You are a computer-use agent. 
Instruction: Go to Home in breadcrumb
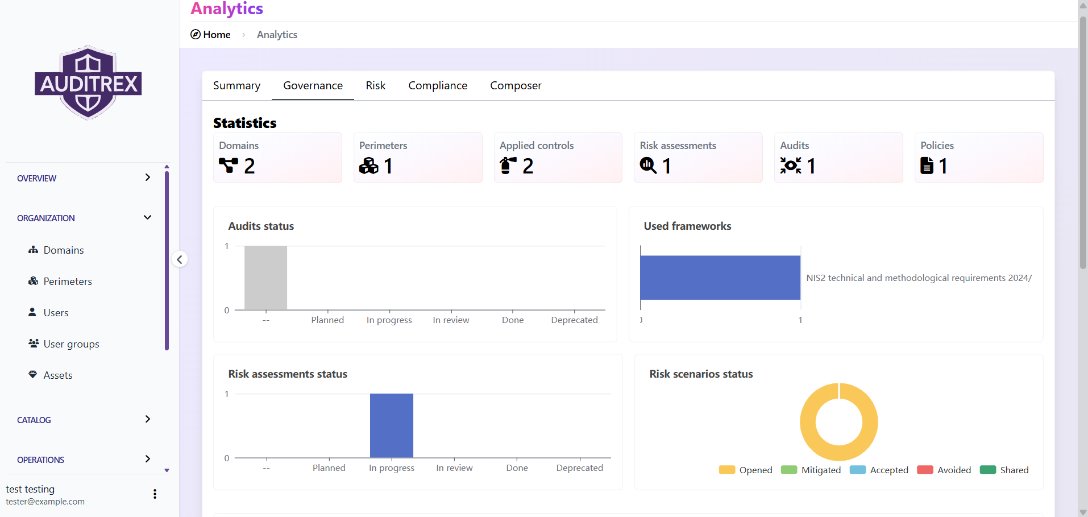click(211, 35)
